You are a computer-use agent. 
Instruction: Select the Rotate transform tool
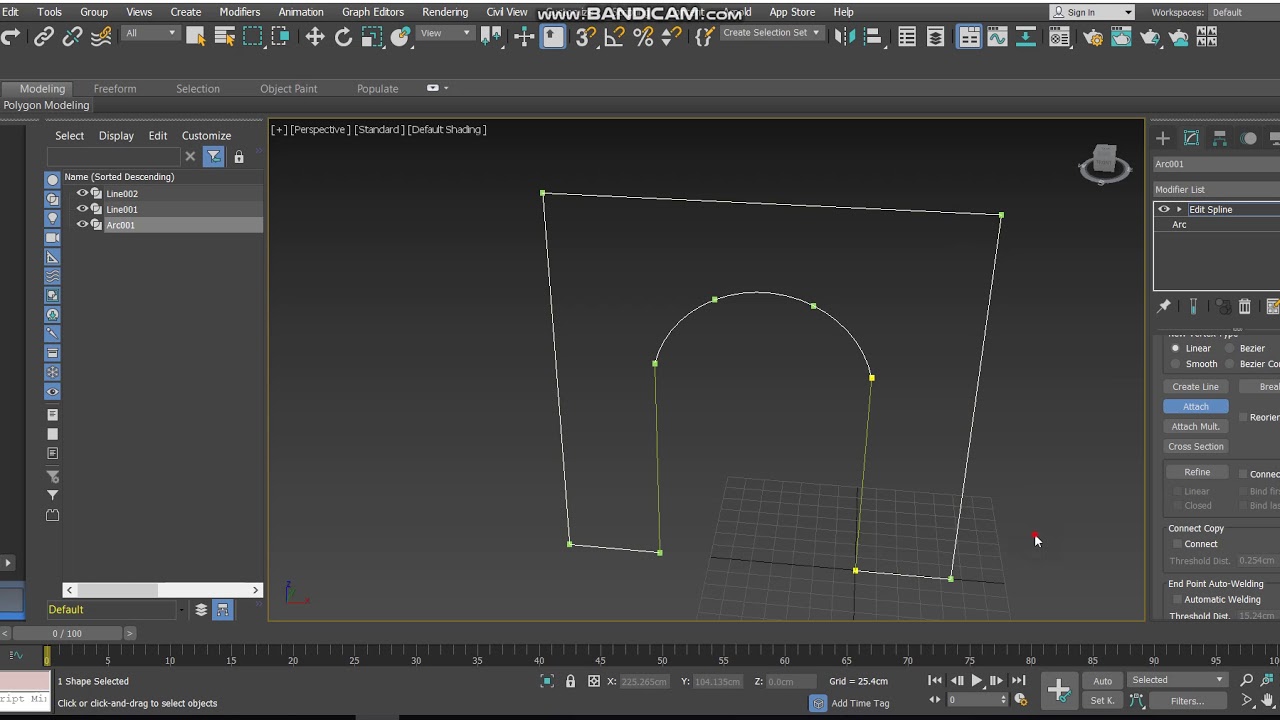343,37
